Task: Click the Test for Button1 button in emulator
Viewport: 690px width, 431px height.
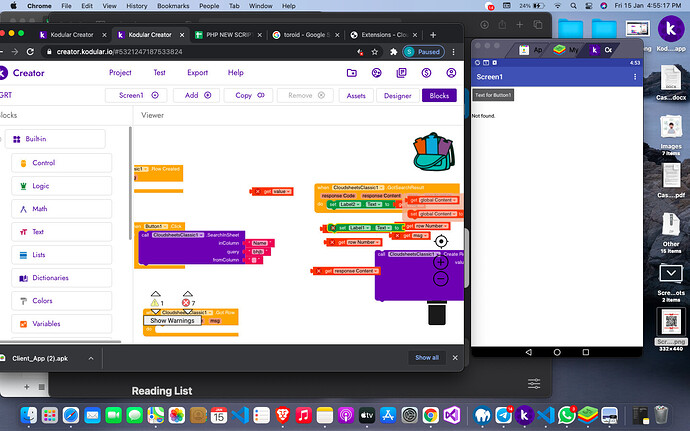Action: 493,94
